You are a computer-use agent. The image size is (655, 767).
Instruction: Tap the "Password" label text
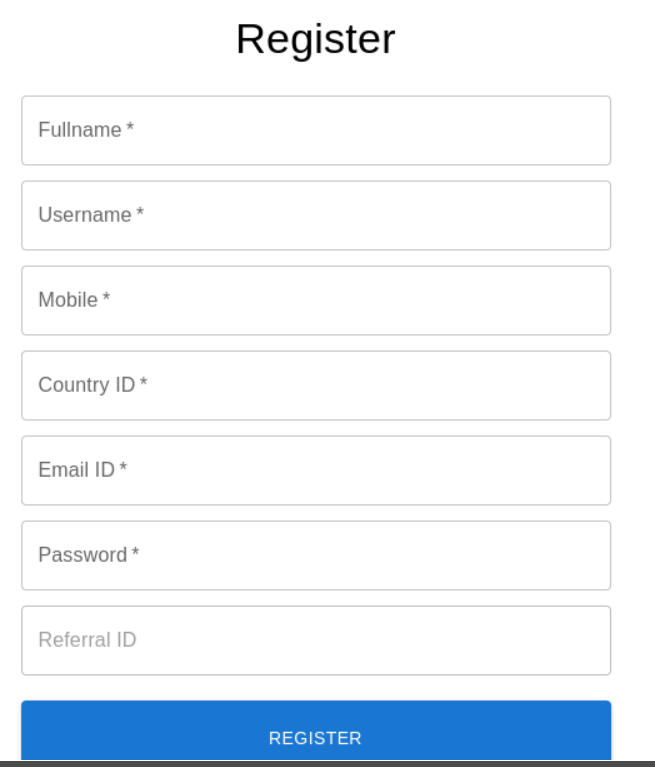[82, 555]
